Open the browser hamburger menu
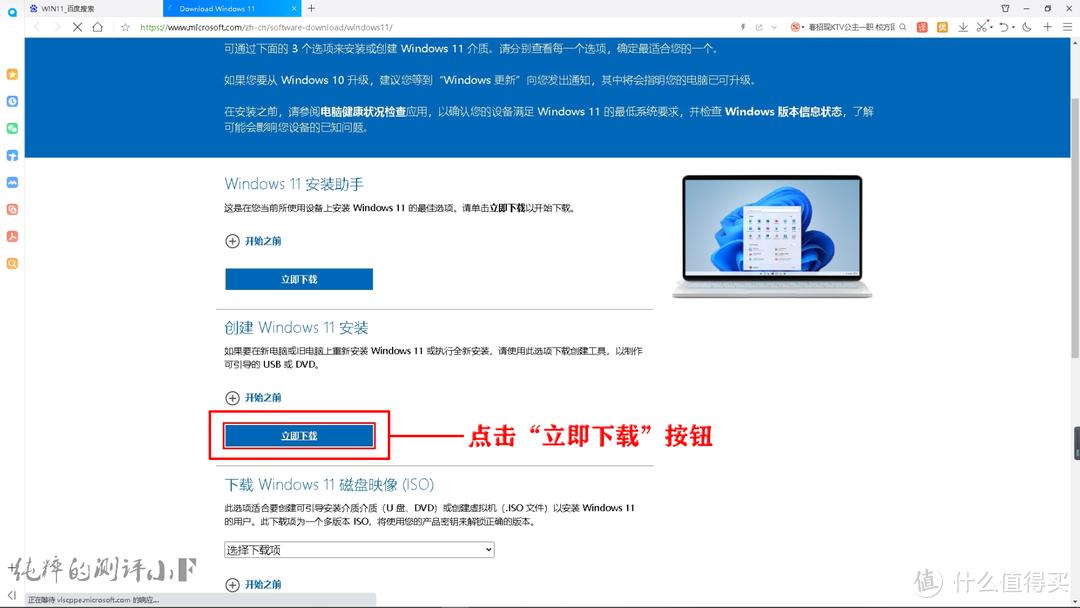The height and width of the screenshot is (608, 1080). pos(1067,27)
